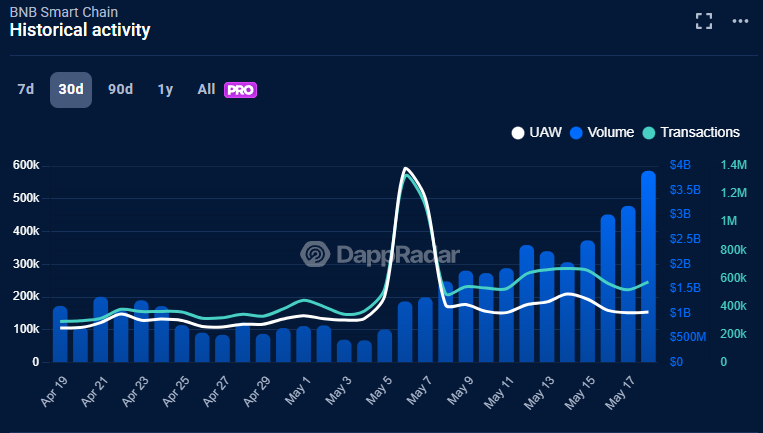Choose the All time range option
Image resolution: width=763 pixels, height=433 pixels.
click(x=206, y=89)
